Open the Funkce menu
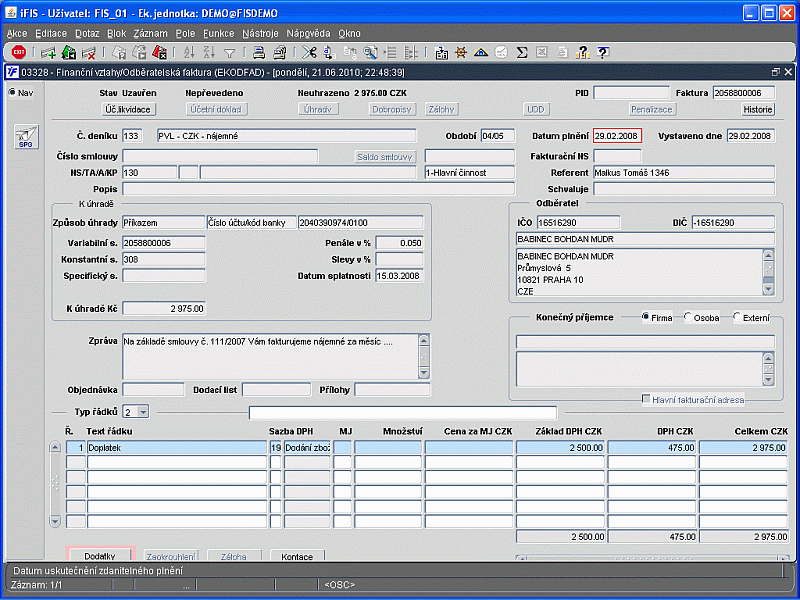This screenshot has height=600, width=800. (218, 33)
